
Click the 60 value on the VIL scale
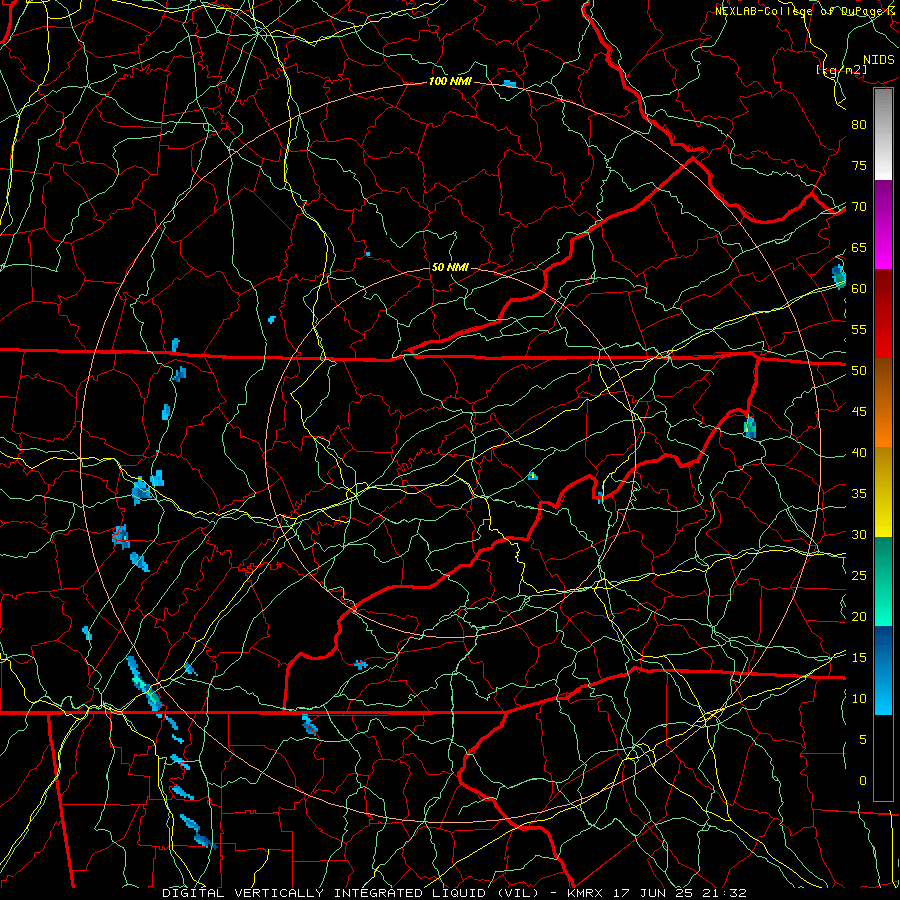859,289
